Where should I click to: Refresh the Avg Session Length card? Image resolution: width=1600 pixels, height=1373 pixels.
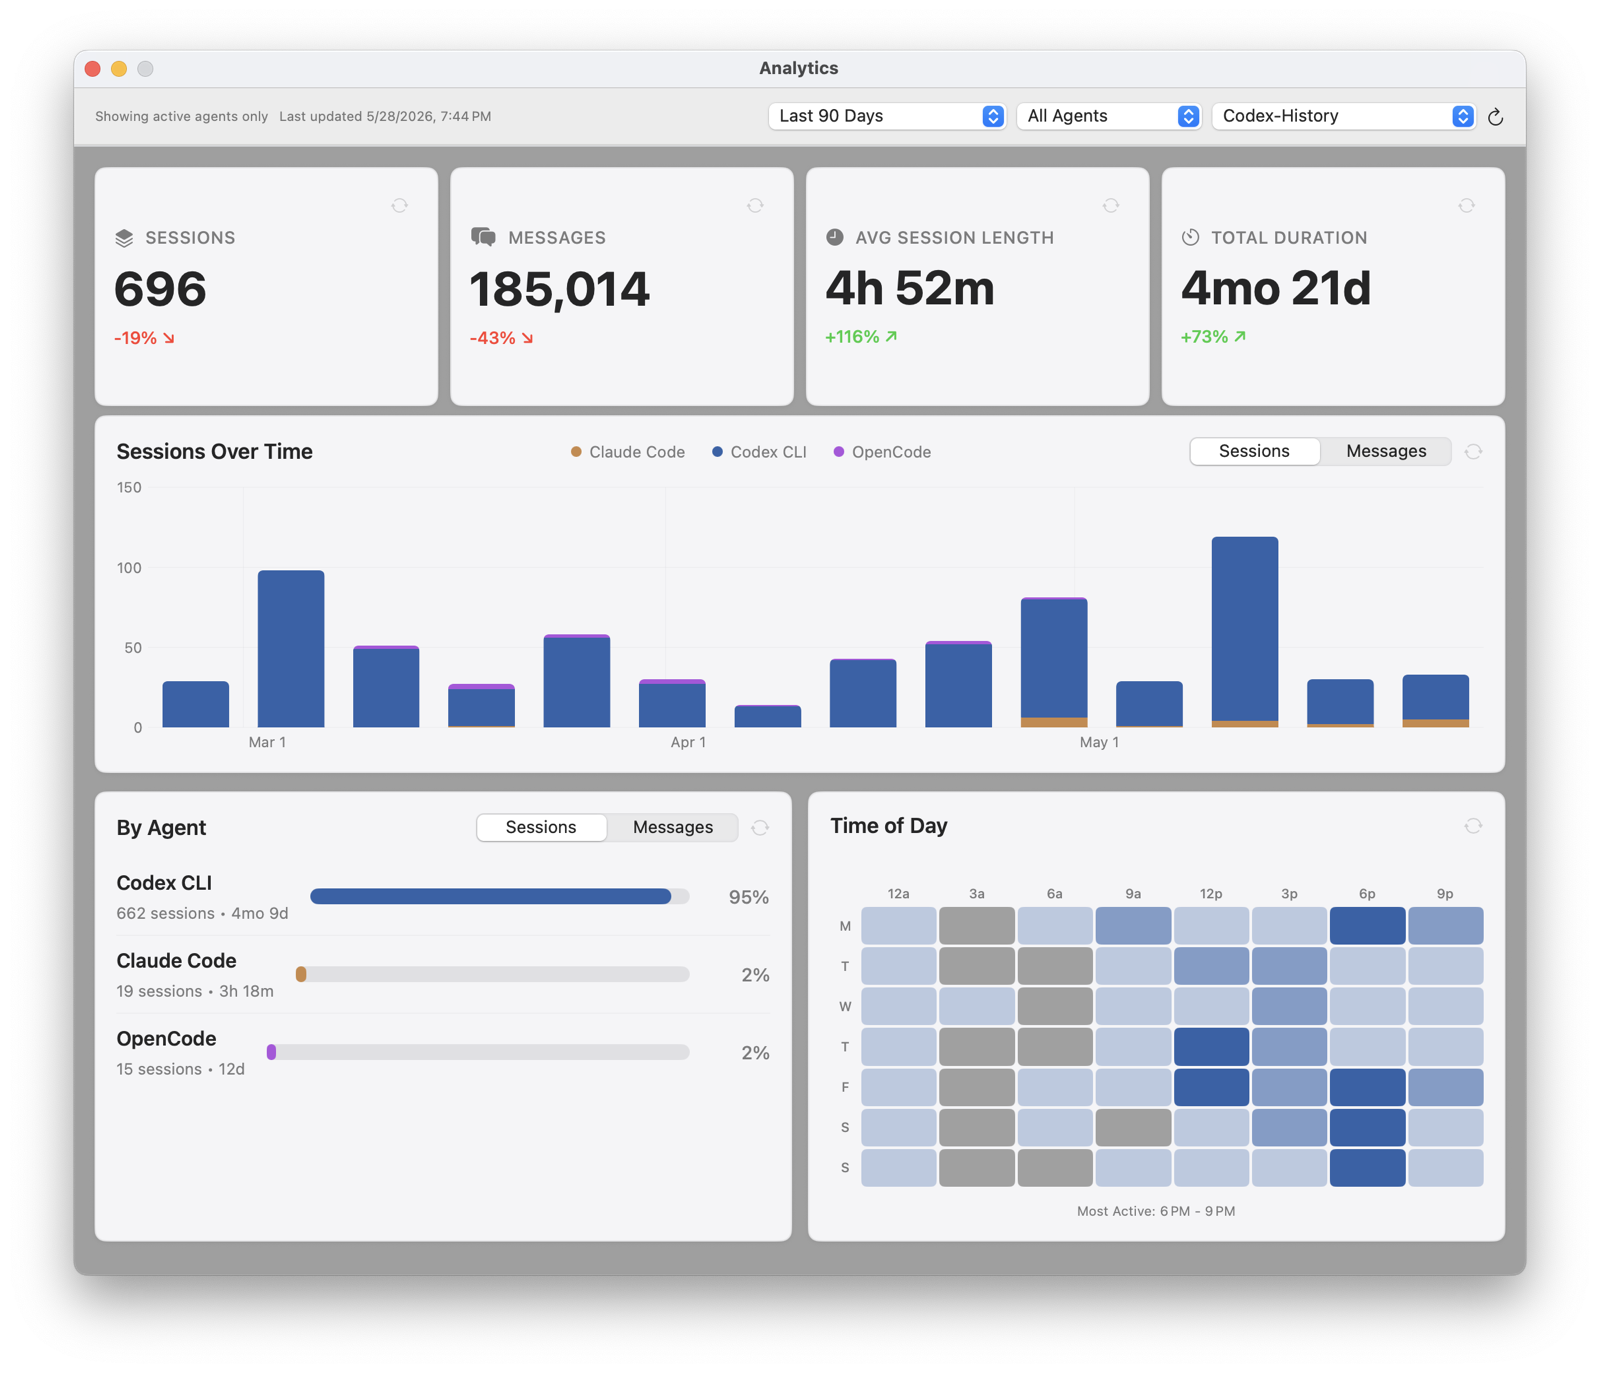(x=1111, y=206)
